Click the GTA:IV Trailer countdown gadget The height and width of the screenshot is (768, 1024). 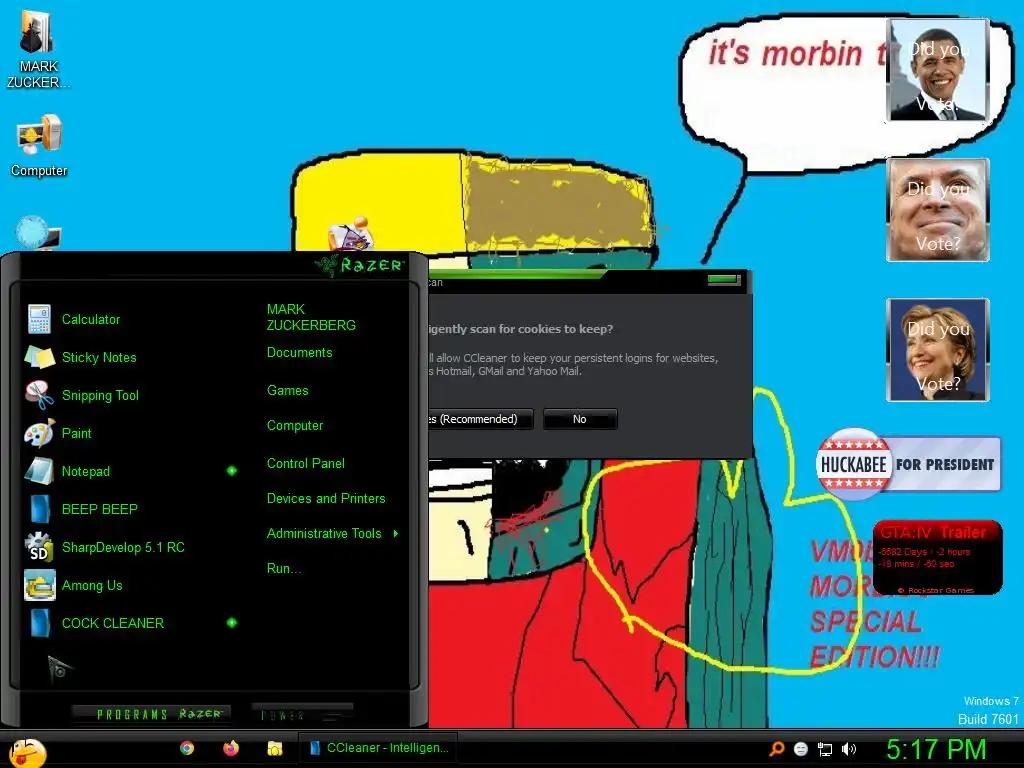[937, 558]
